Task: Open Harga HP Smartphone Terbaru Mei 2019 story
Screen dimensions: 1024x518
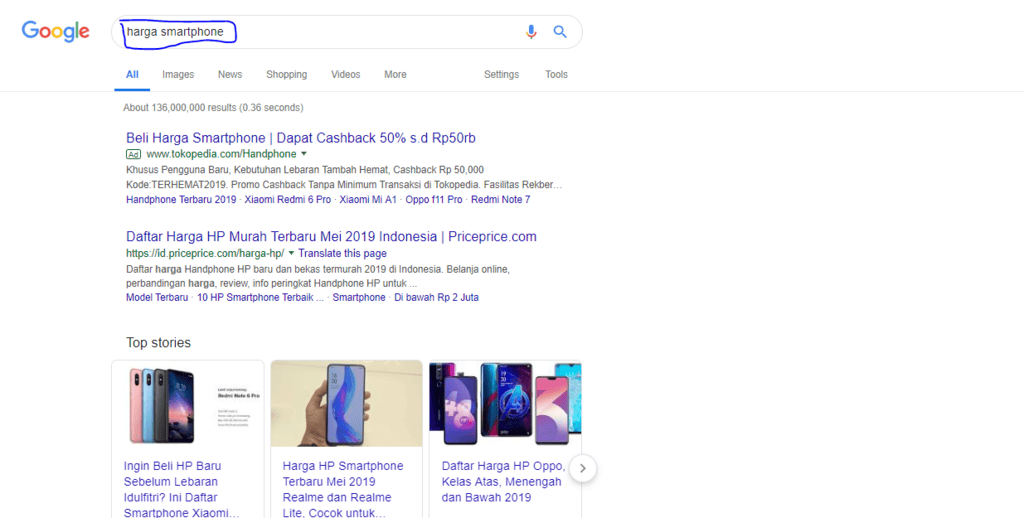Action: coord(343,489)
